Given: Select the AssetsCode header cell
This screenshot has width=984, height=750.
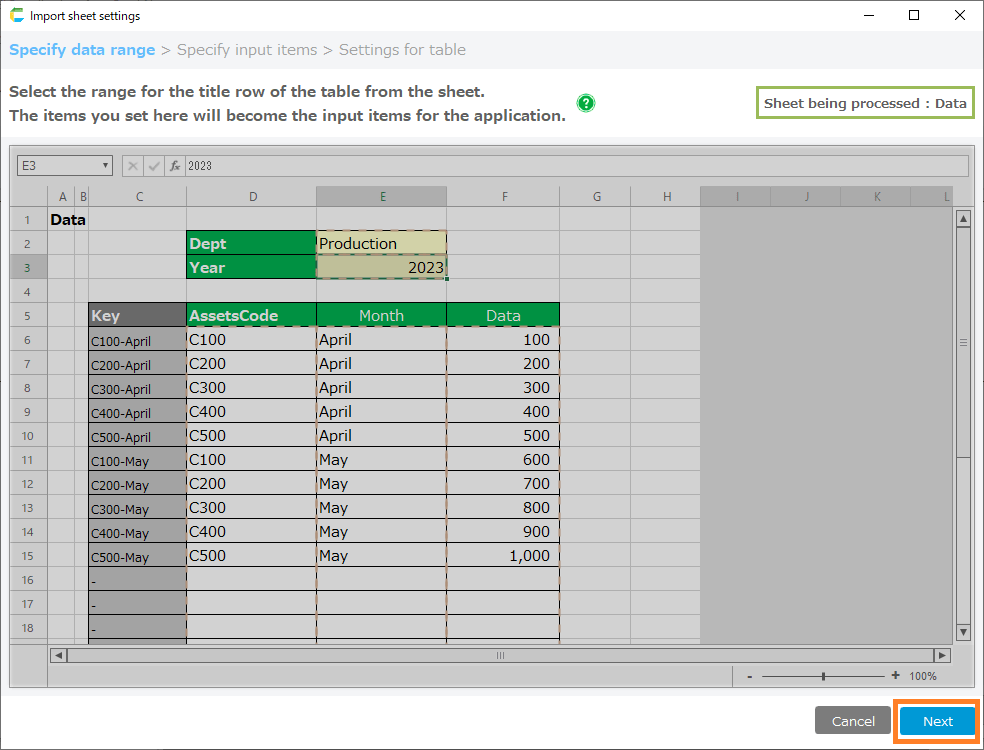Looking at the screenshot, I should [x=251, y=315].
